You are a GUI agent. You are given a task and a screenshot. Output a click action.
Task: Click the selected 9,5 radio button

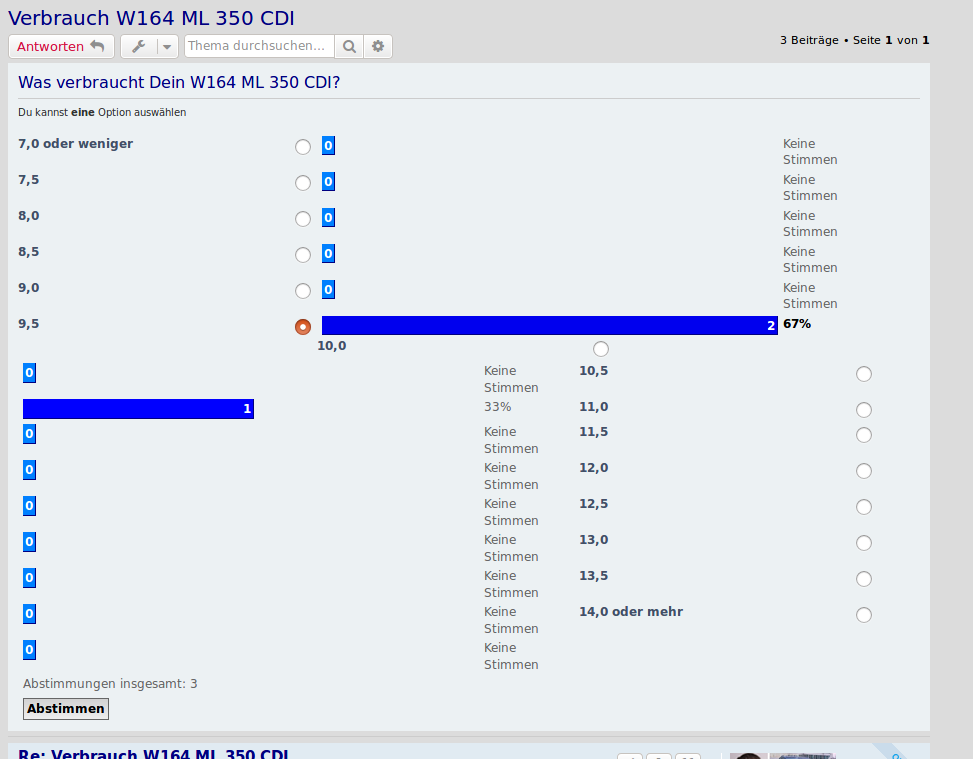coord(303,327)
